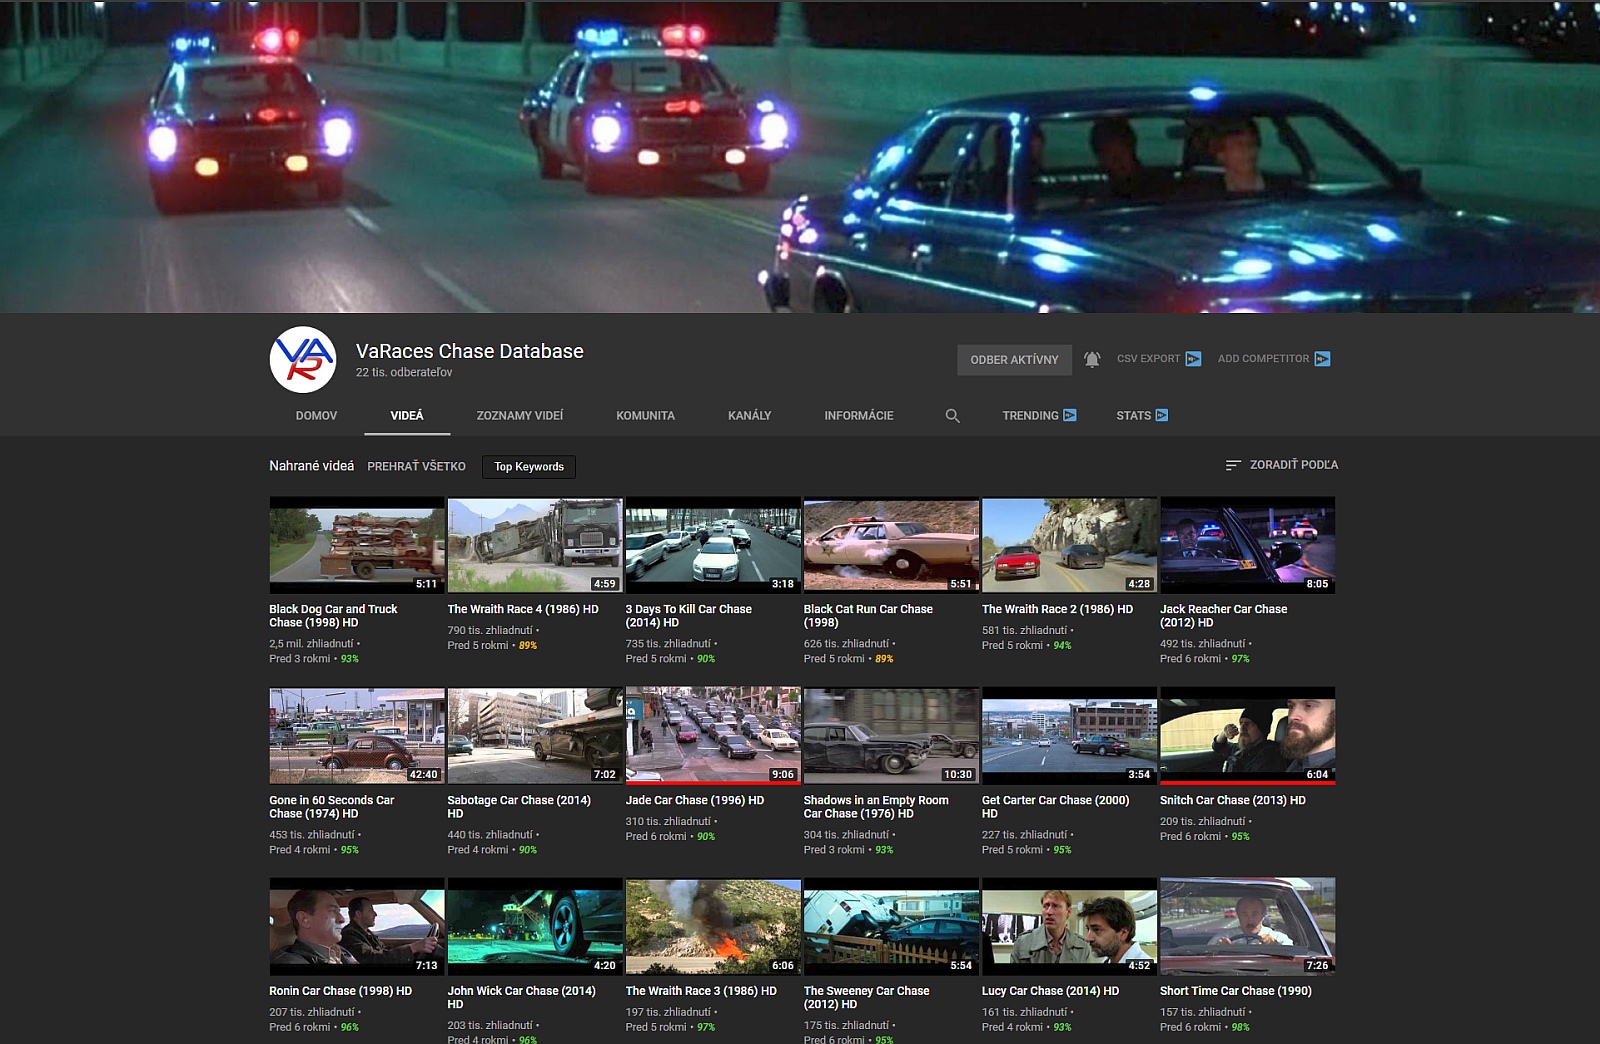The image size is (1600, 1044).
Task: Click the Odber aktívny subscribe button
Action: tap(1014, 360)
